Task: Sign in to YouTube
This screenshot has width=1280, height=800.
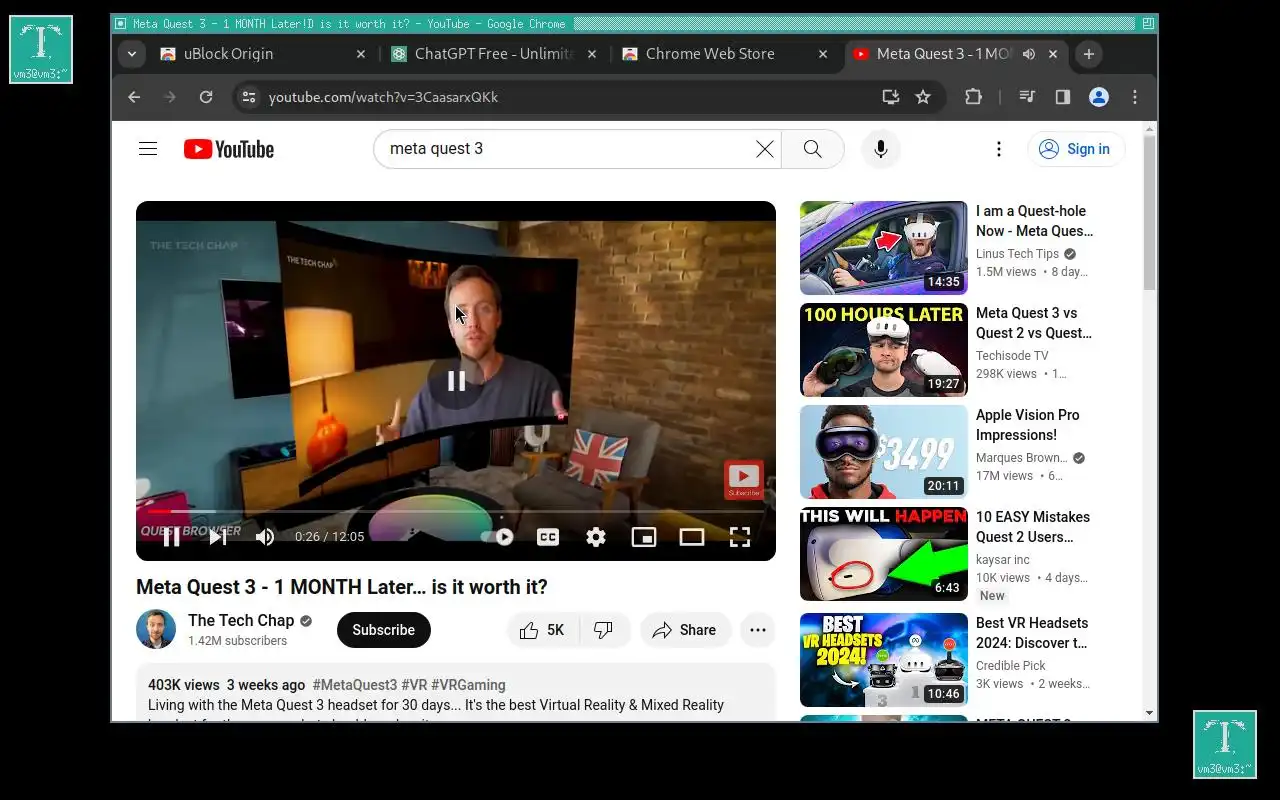Action: click(1076, 149)
